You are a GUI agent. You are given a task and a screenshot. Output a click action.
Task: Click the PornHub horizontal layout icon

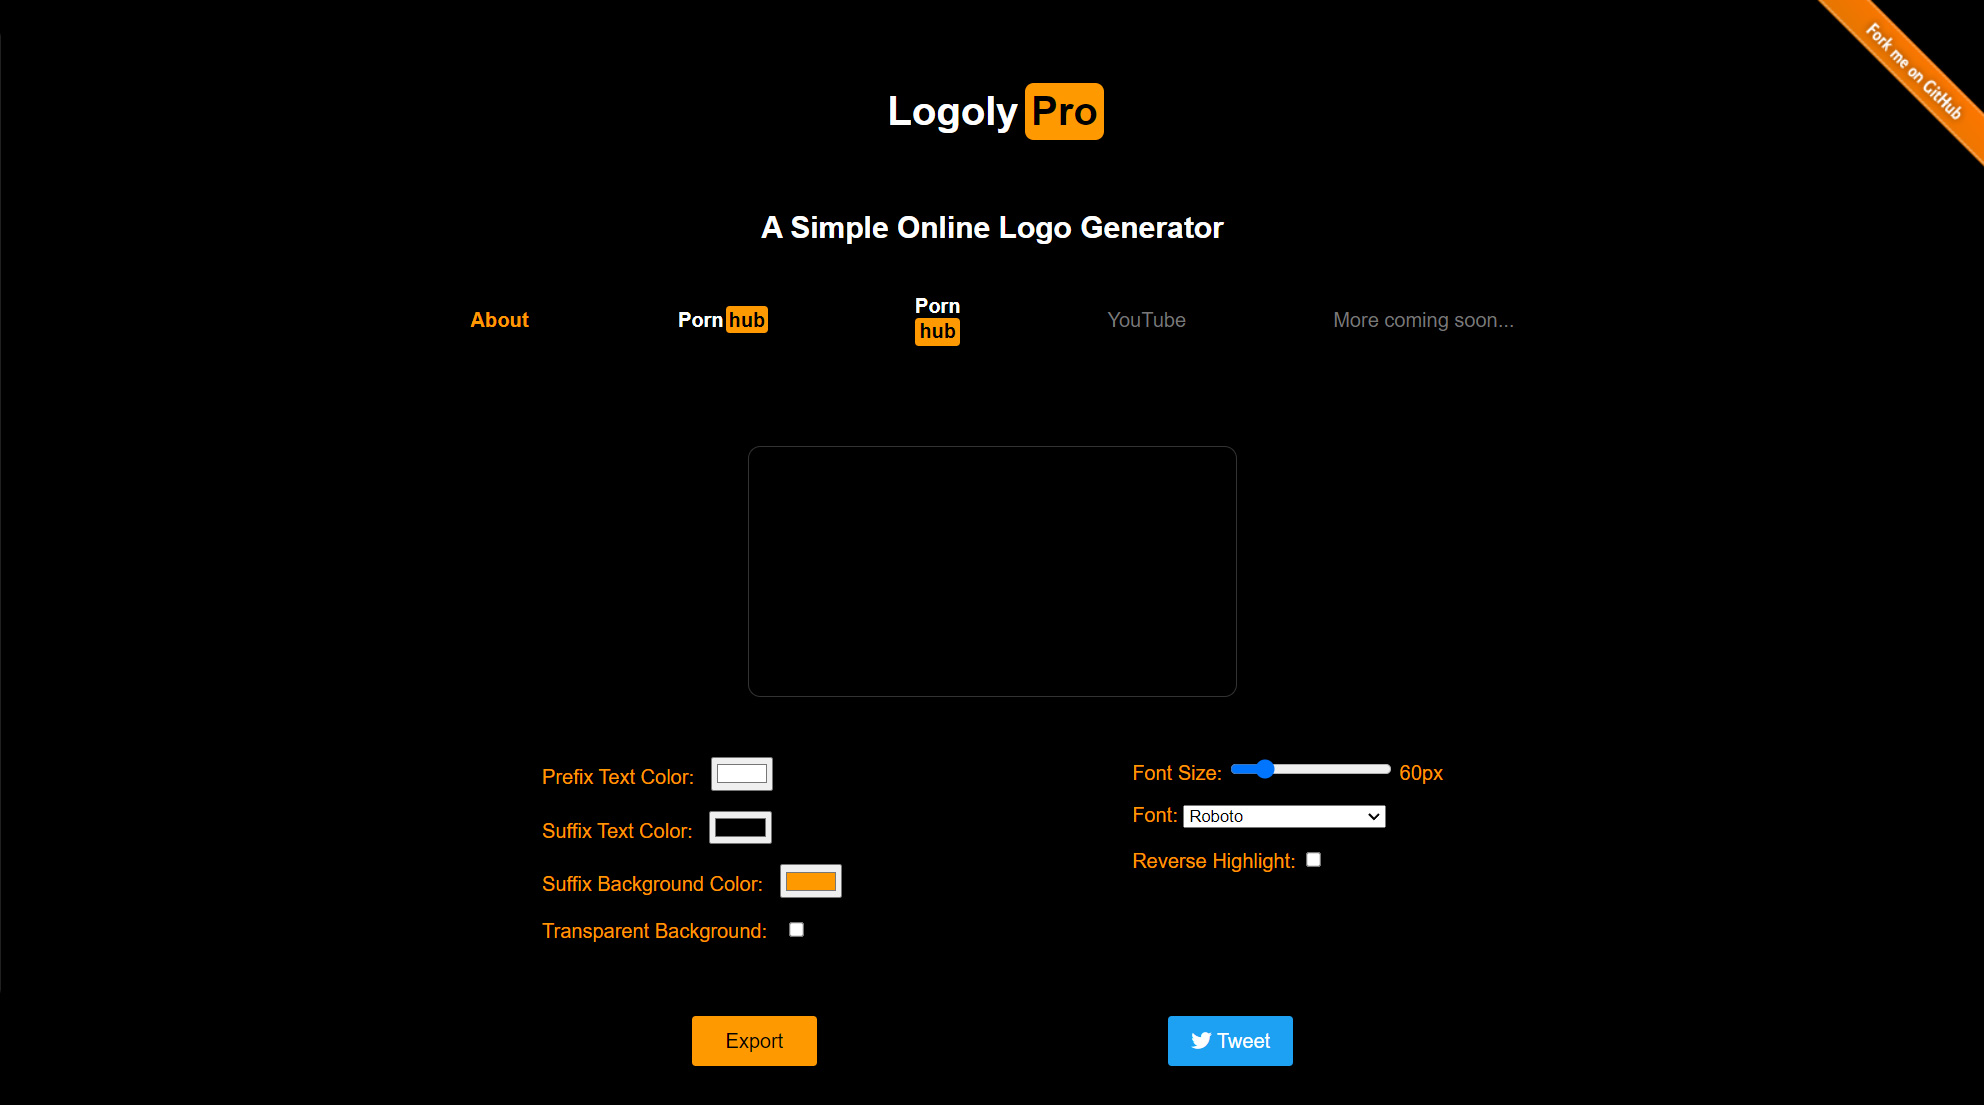[725, 320]
